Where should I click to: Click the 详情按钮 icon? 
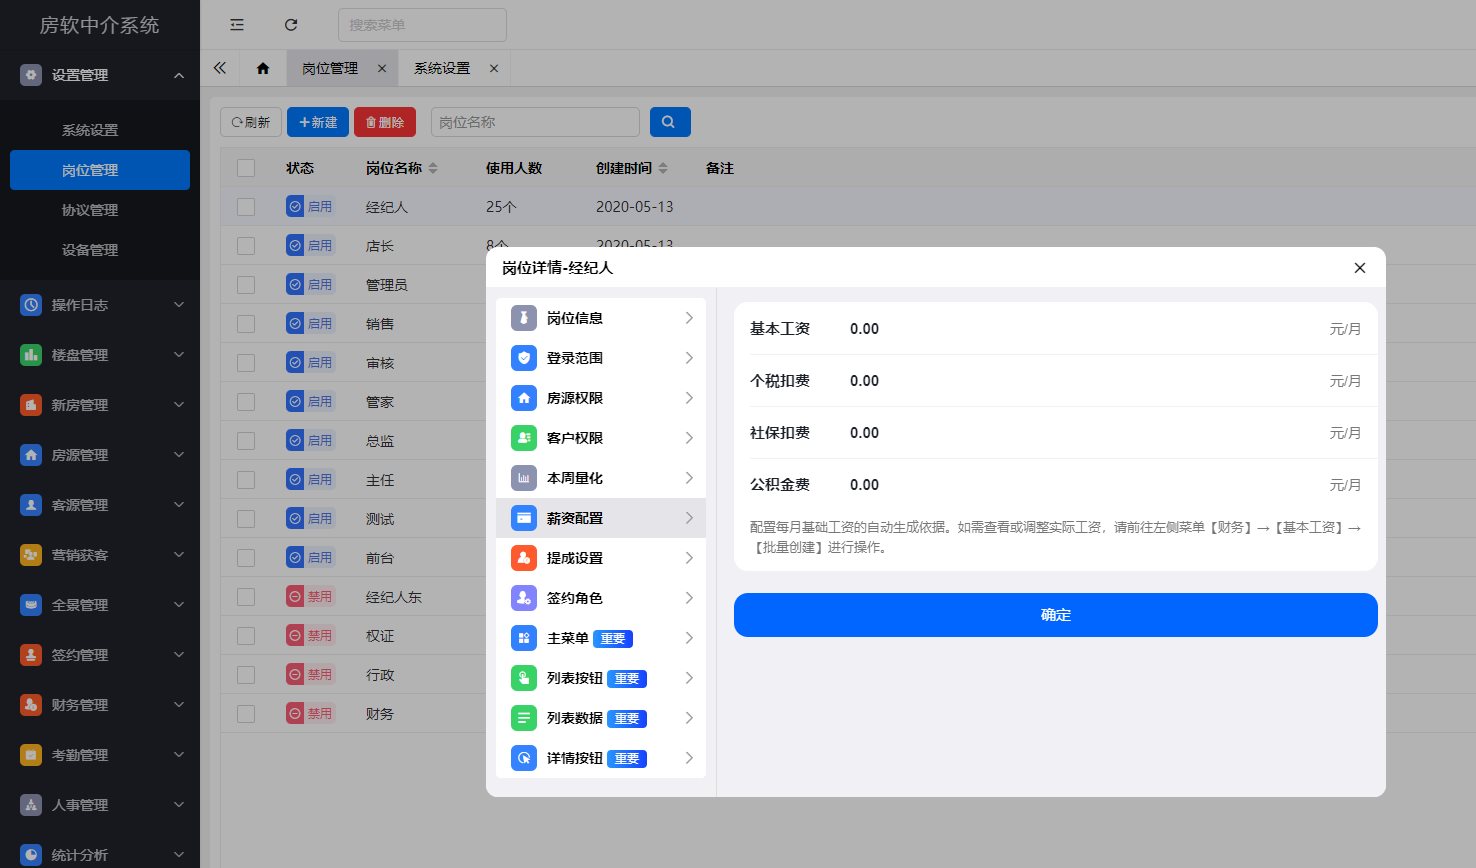pyautogui.click(x=524, y=758)
